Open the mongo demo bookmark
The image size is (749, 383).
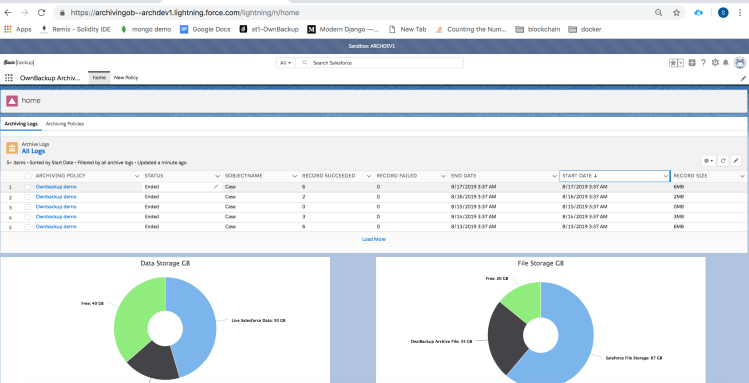click(x=146, y=29)
